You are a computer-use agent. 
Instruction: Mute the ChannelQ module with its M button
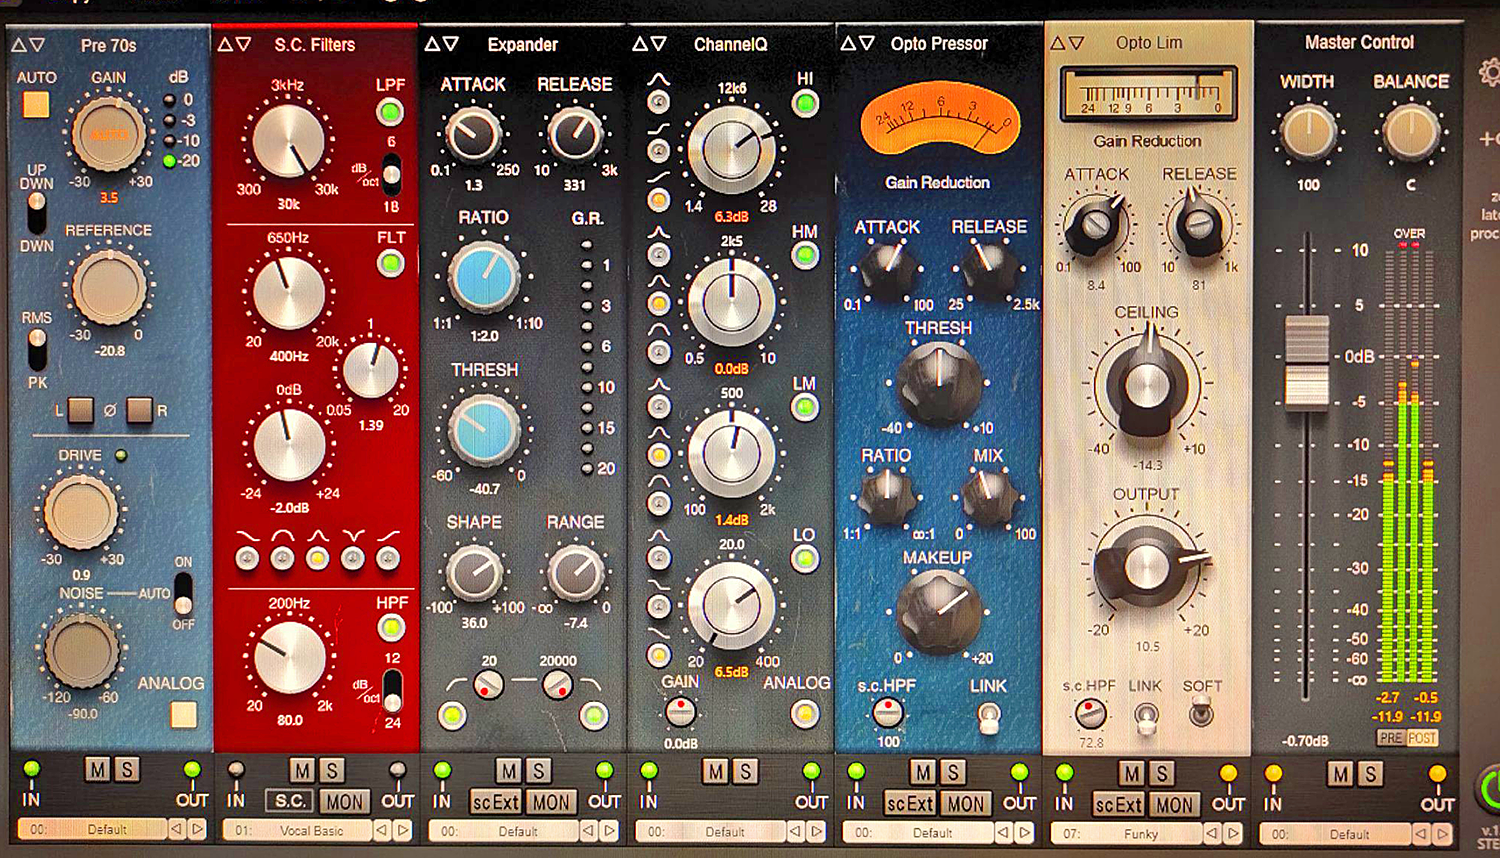[x=715, y=772]
